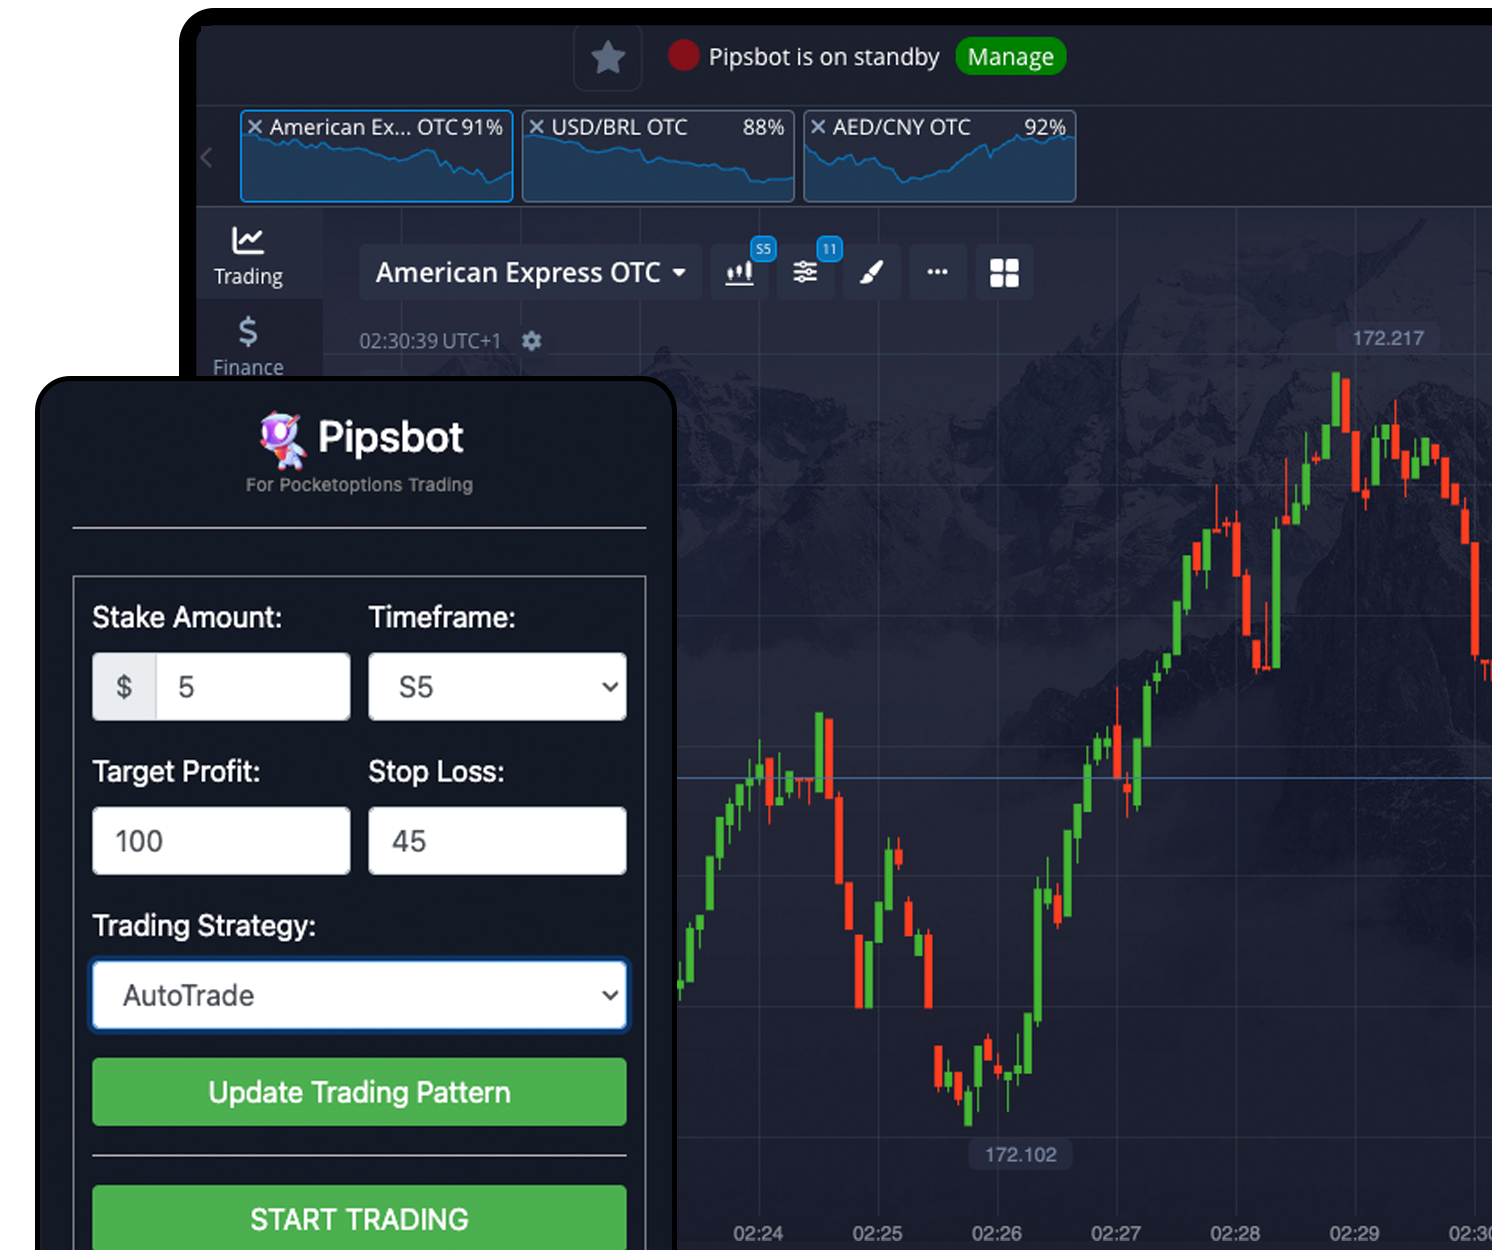
Task: Click the red Pipsbot standby indicator
Action: click(x=683, y=56)
